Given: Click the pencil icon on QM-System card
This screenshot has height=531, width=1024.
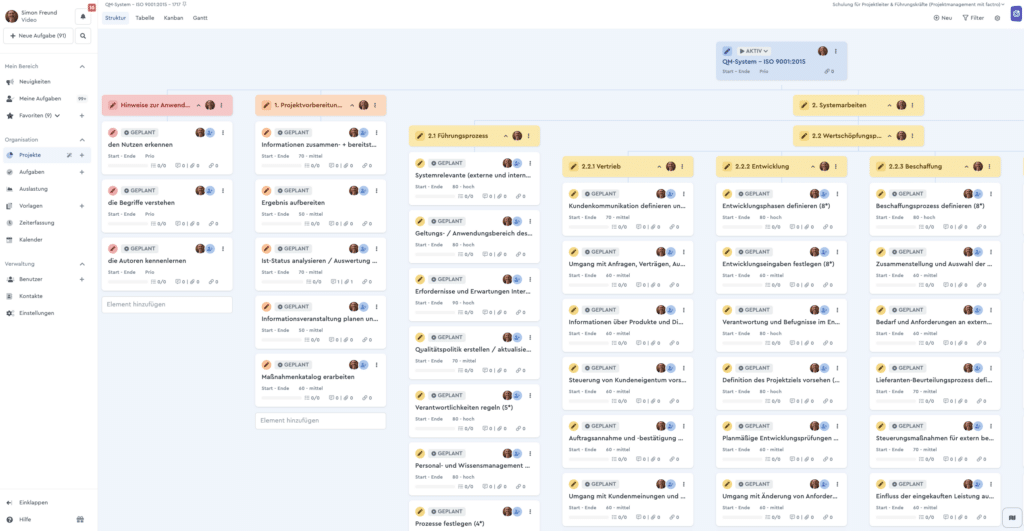Looking at the screenshot, I should [727, 51].
